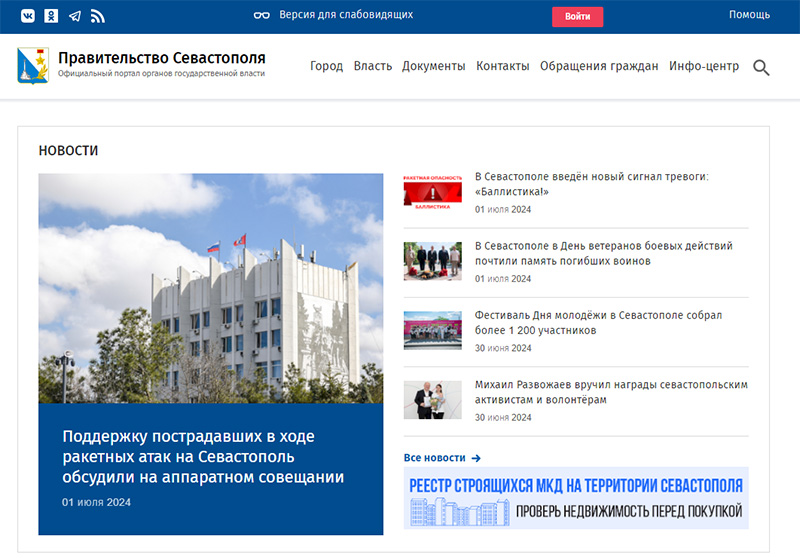800x558 pixels.
Task: Open the government building featured photo
Action: [211, 289]
